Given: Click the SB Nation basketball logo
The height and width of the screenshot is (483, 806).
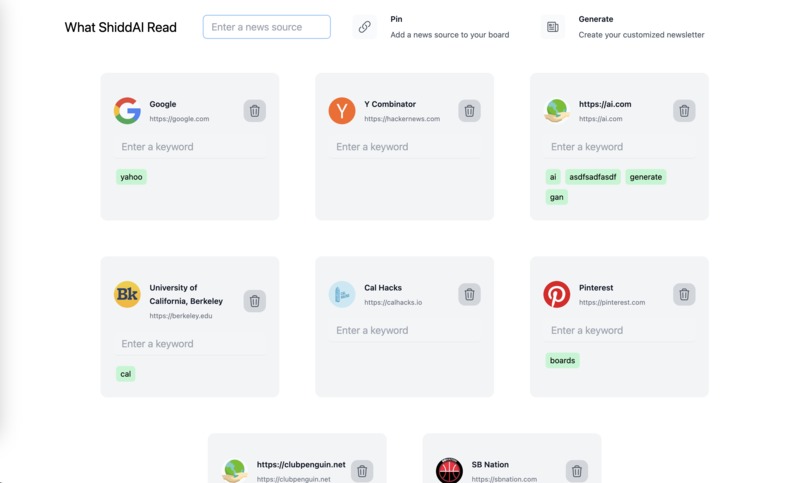Looking at the screenshot, I should coord(449,470).
